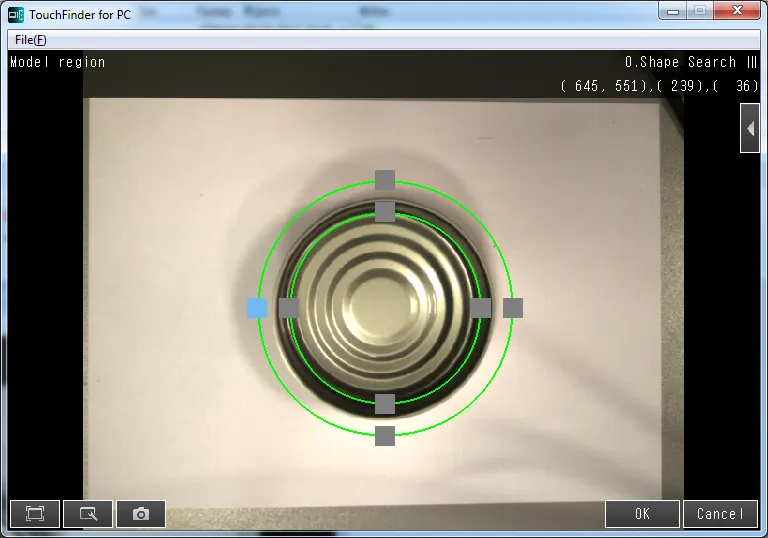Click the fit-to-screen display icon
Viewport: 768px width, 538px height.
(35, 513)
